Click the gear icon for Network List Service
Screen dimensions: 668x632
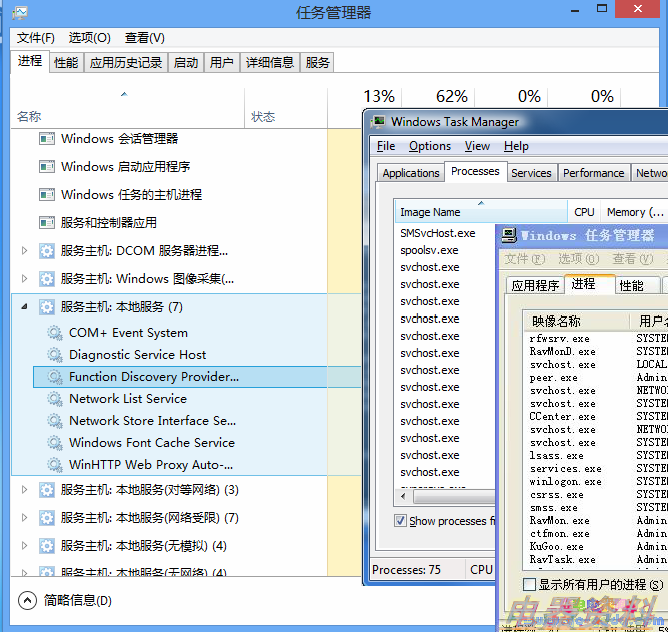(54, 399)
